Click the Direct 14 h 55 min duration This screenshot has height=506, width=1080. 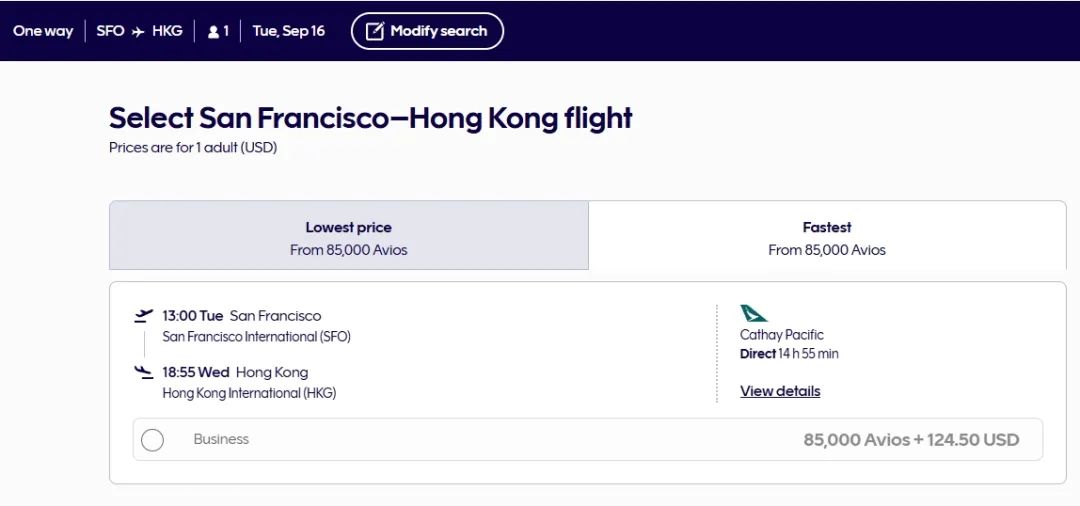point(789,354)
